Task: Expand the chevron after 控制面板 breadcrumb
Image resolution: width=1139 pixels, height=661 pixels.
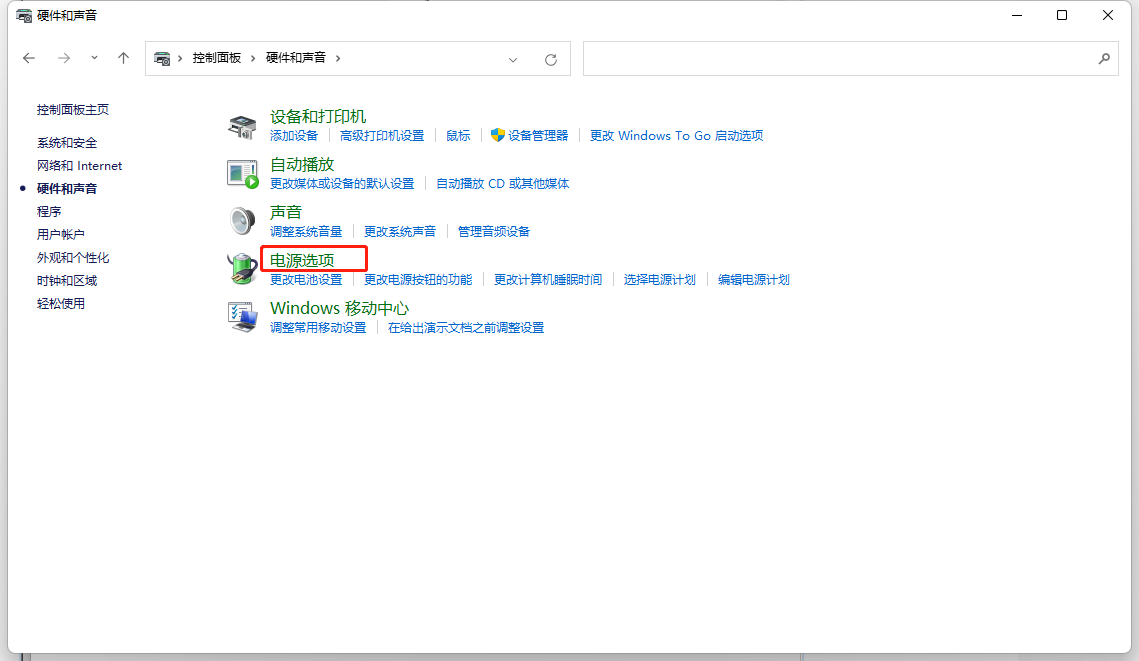Action: 252,58
